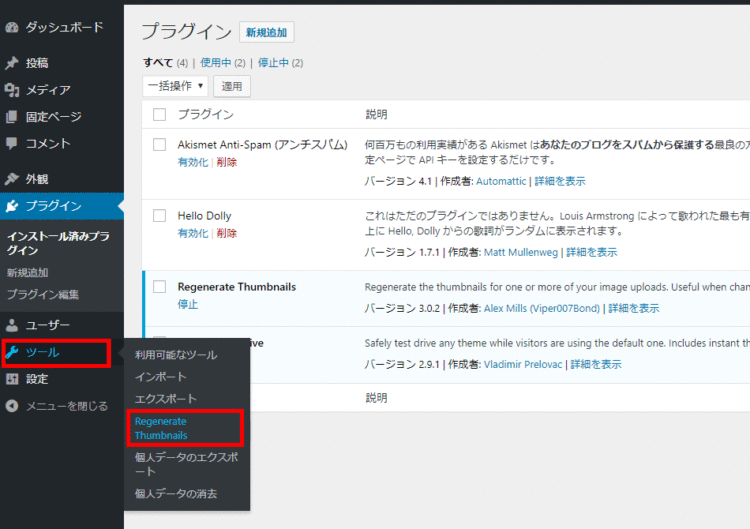Tick the Hello Dolly plugin checkbox
The width and height of the screenshot is (750, 529).
point(159,215)
